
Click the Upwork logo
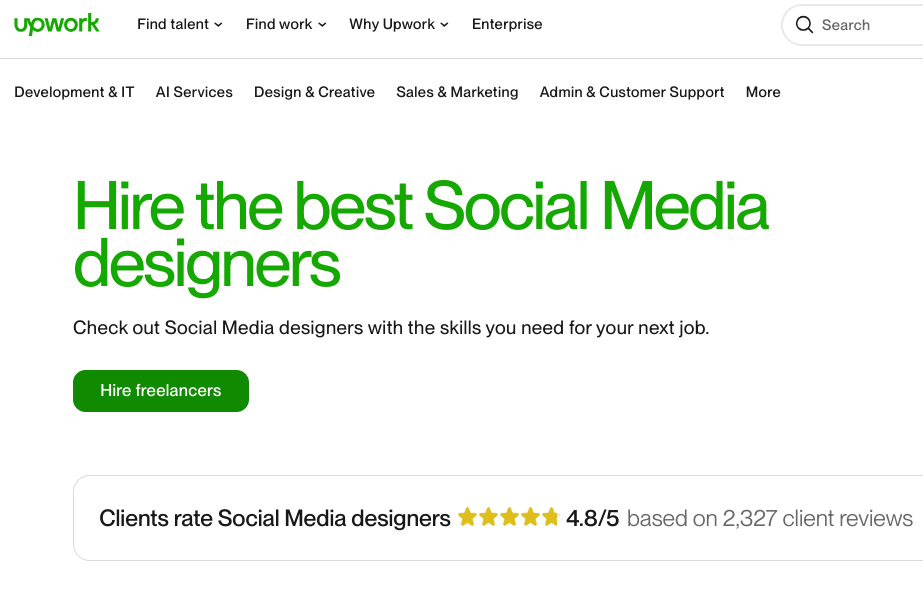click(57, 24)
